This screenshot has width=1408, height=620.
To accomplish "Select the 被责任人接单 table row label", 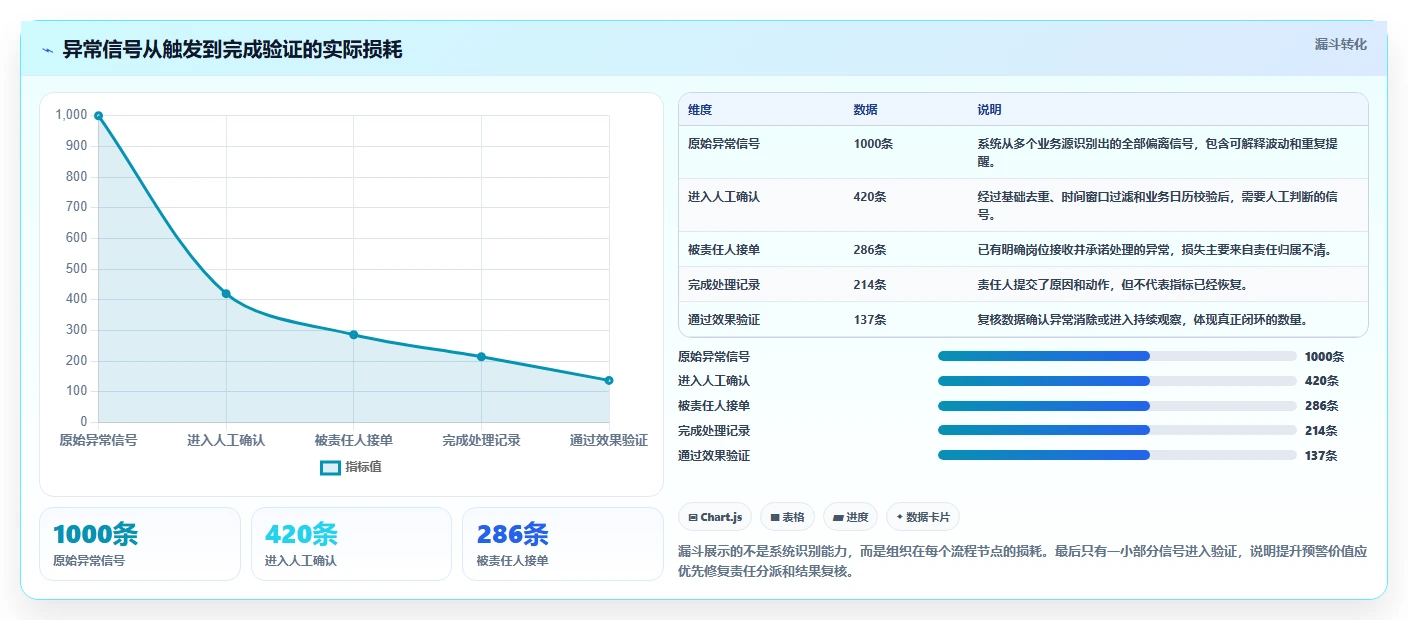I will click(x=724, y=250).
